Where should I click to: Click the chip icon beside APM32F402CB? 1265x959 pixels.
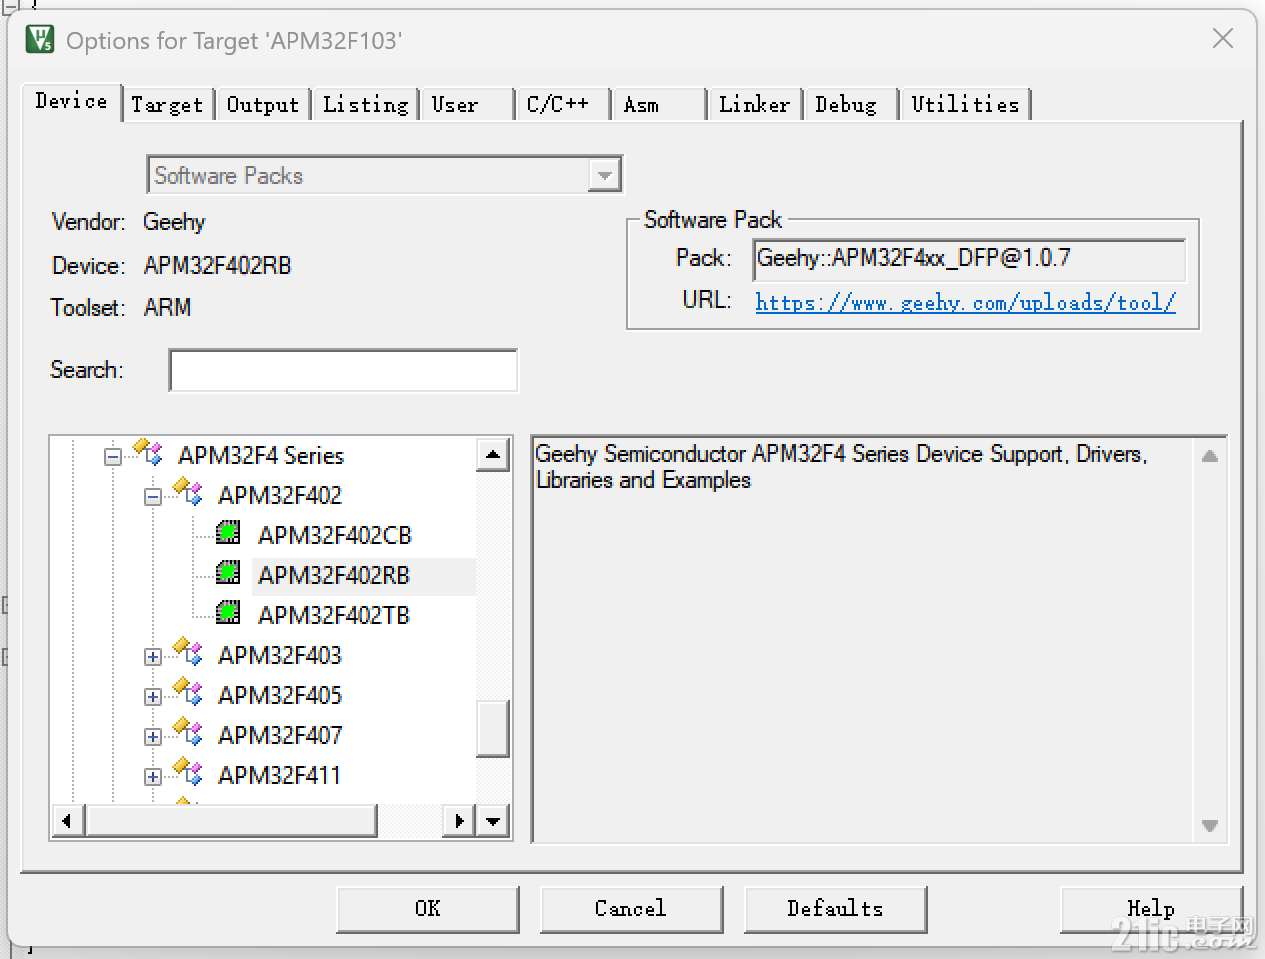tap(228, 533)
